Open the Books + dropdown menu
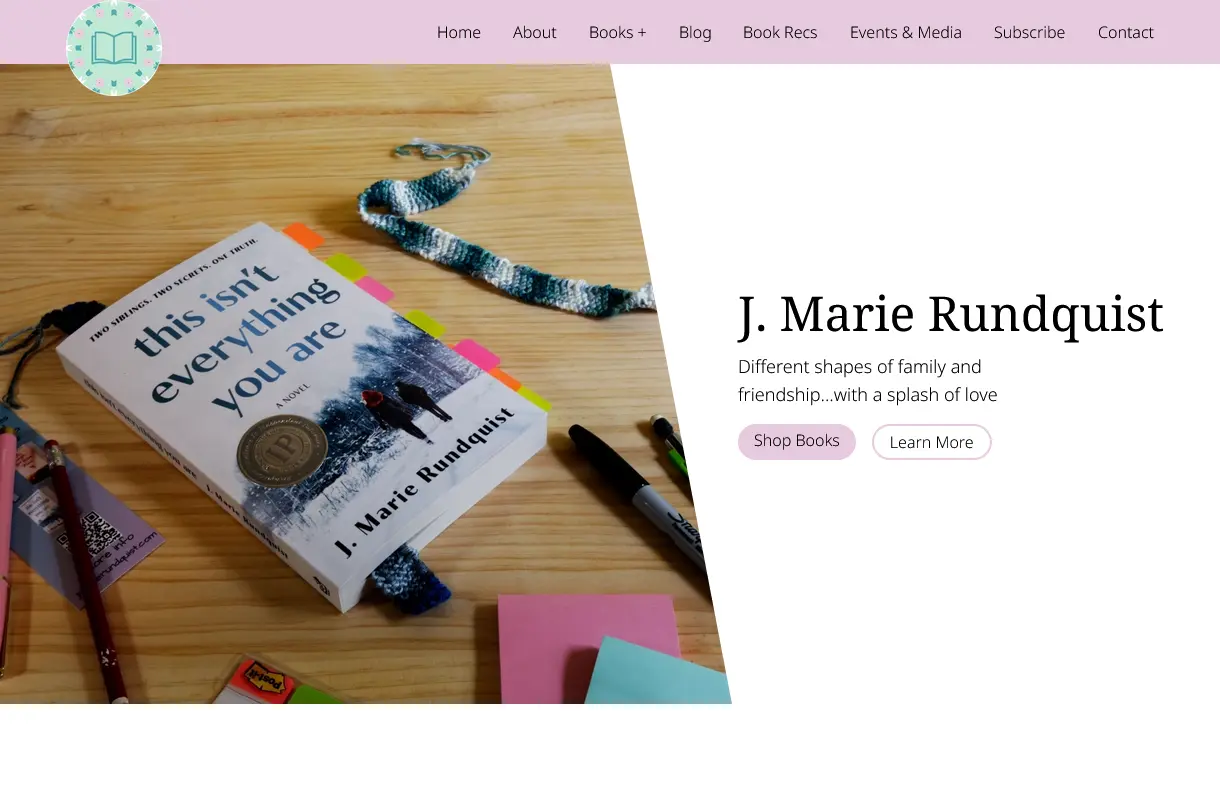Image resolution: width=1220 pixels, height=800 pixels. click(617, 32)
